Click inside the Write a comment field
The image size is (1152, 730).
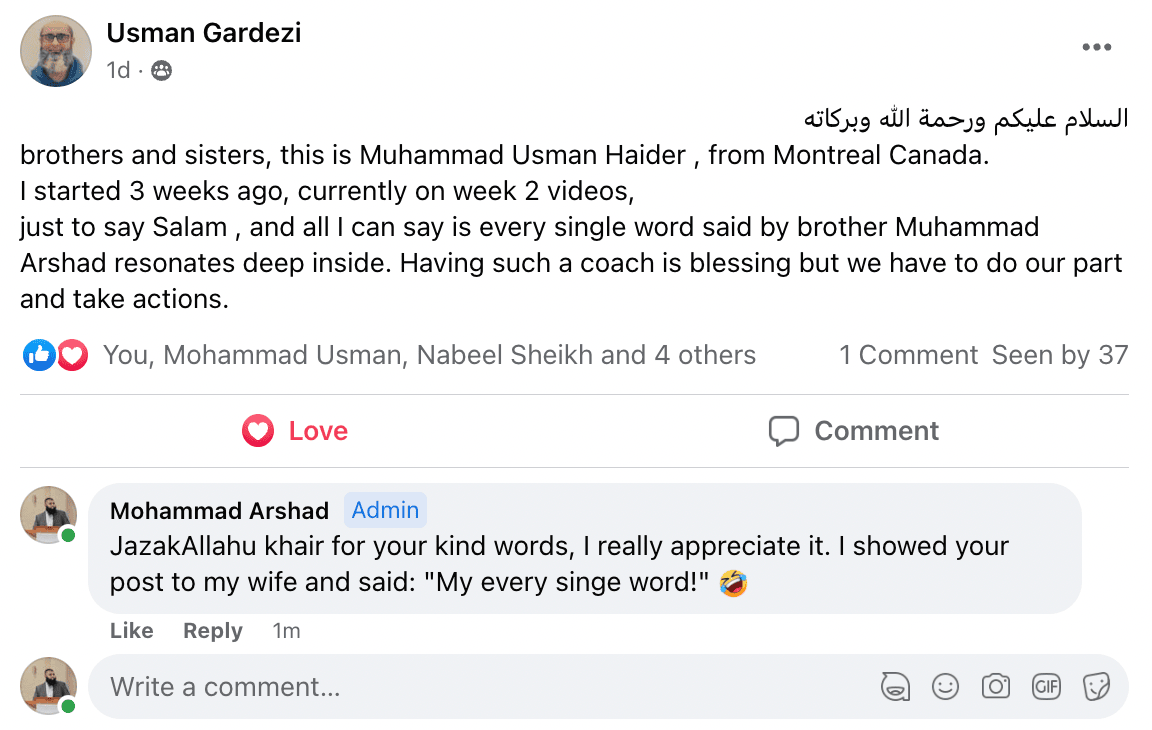[x=480, y=687]
